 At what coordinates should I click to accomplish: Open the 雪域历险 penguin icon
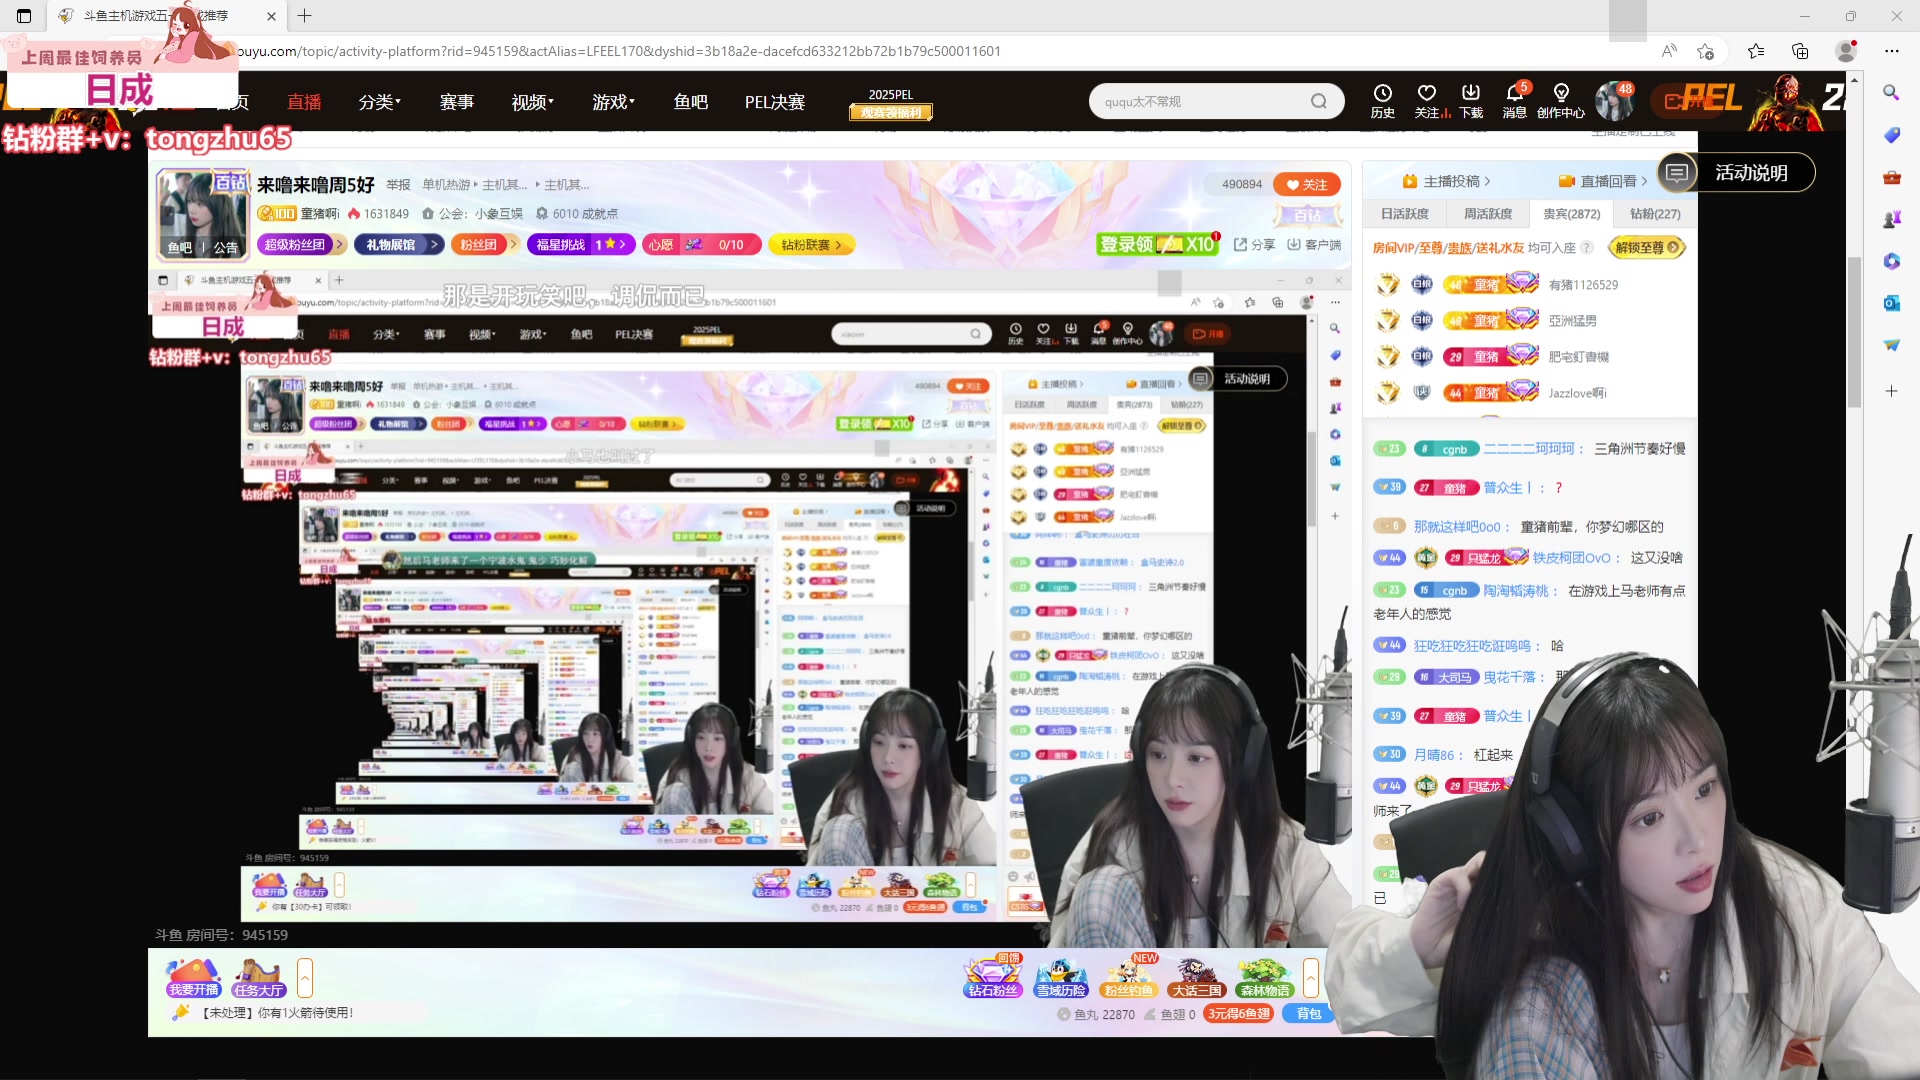pyautogui.click(x=1061, y=978)
